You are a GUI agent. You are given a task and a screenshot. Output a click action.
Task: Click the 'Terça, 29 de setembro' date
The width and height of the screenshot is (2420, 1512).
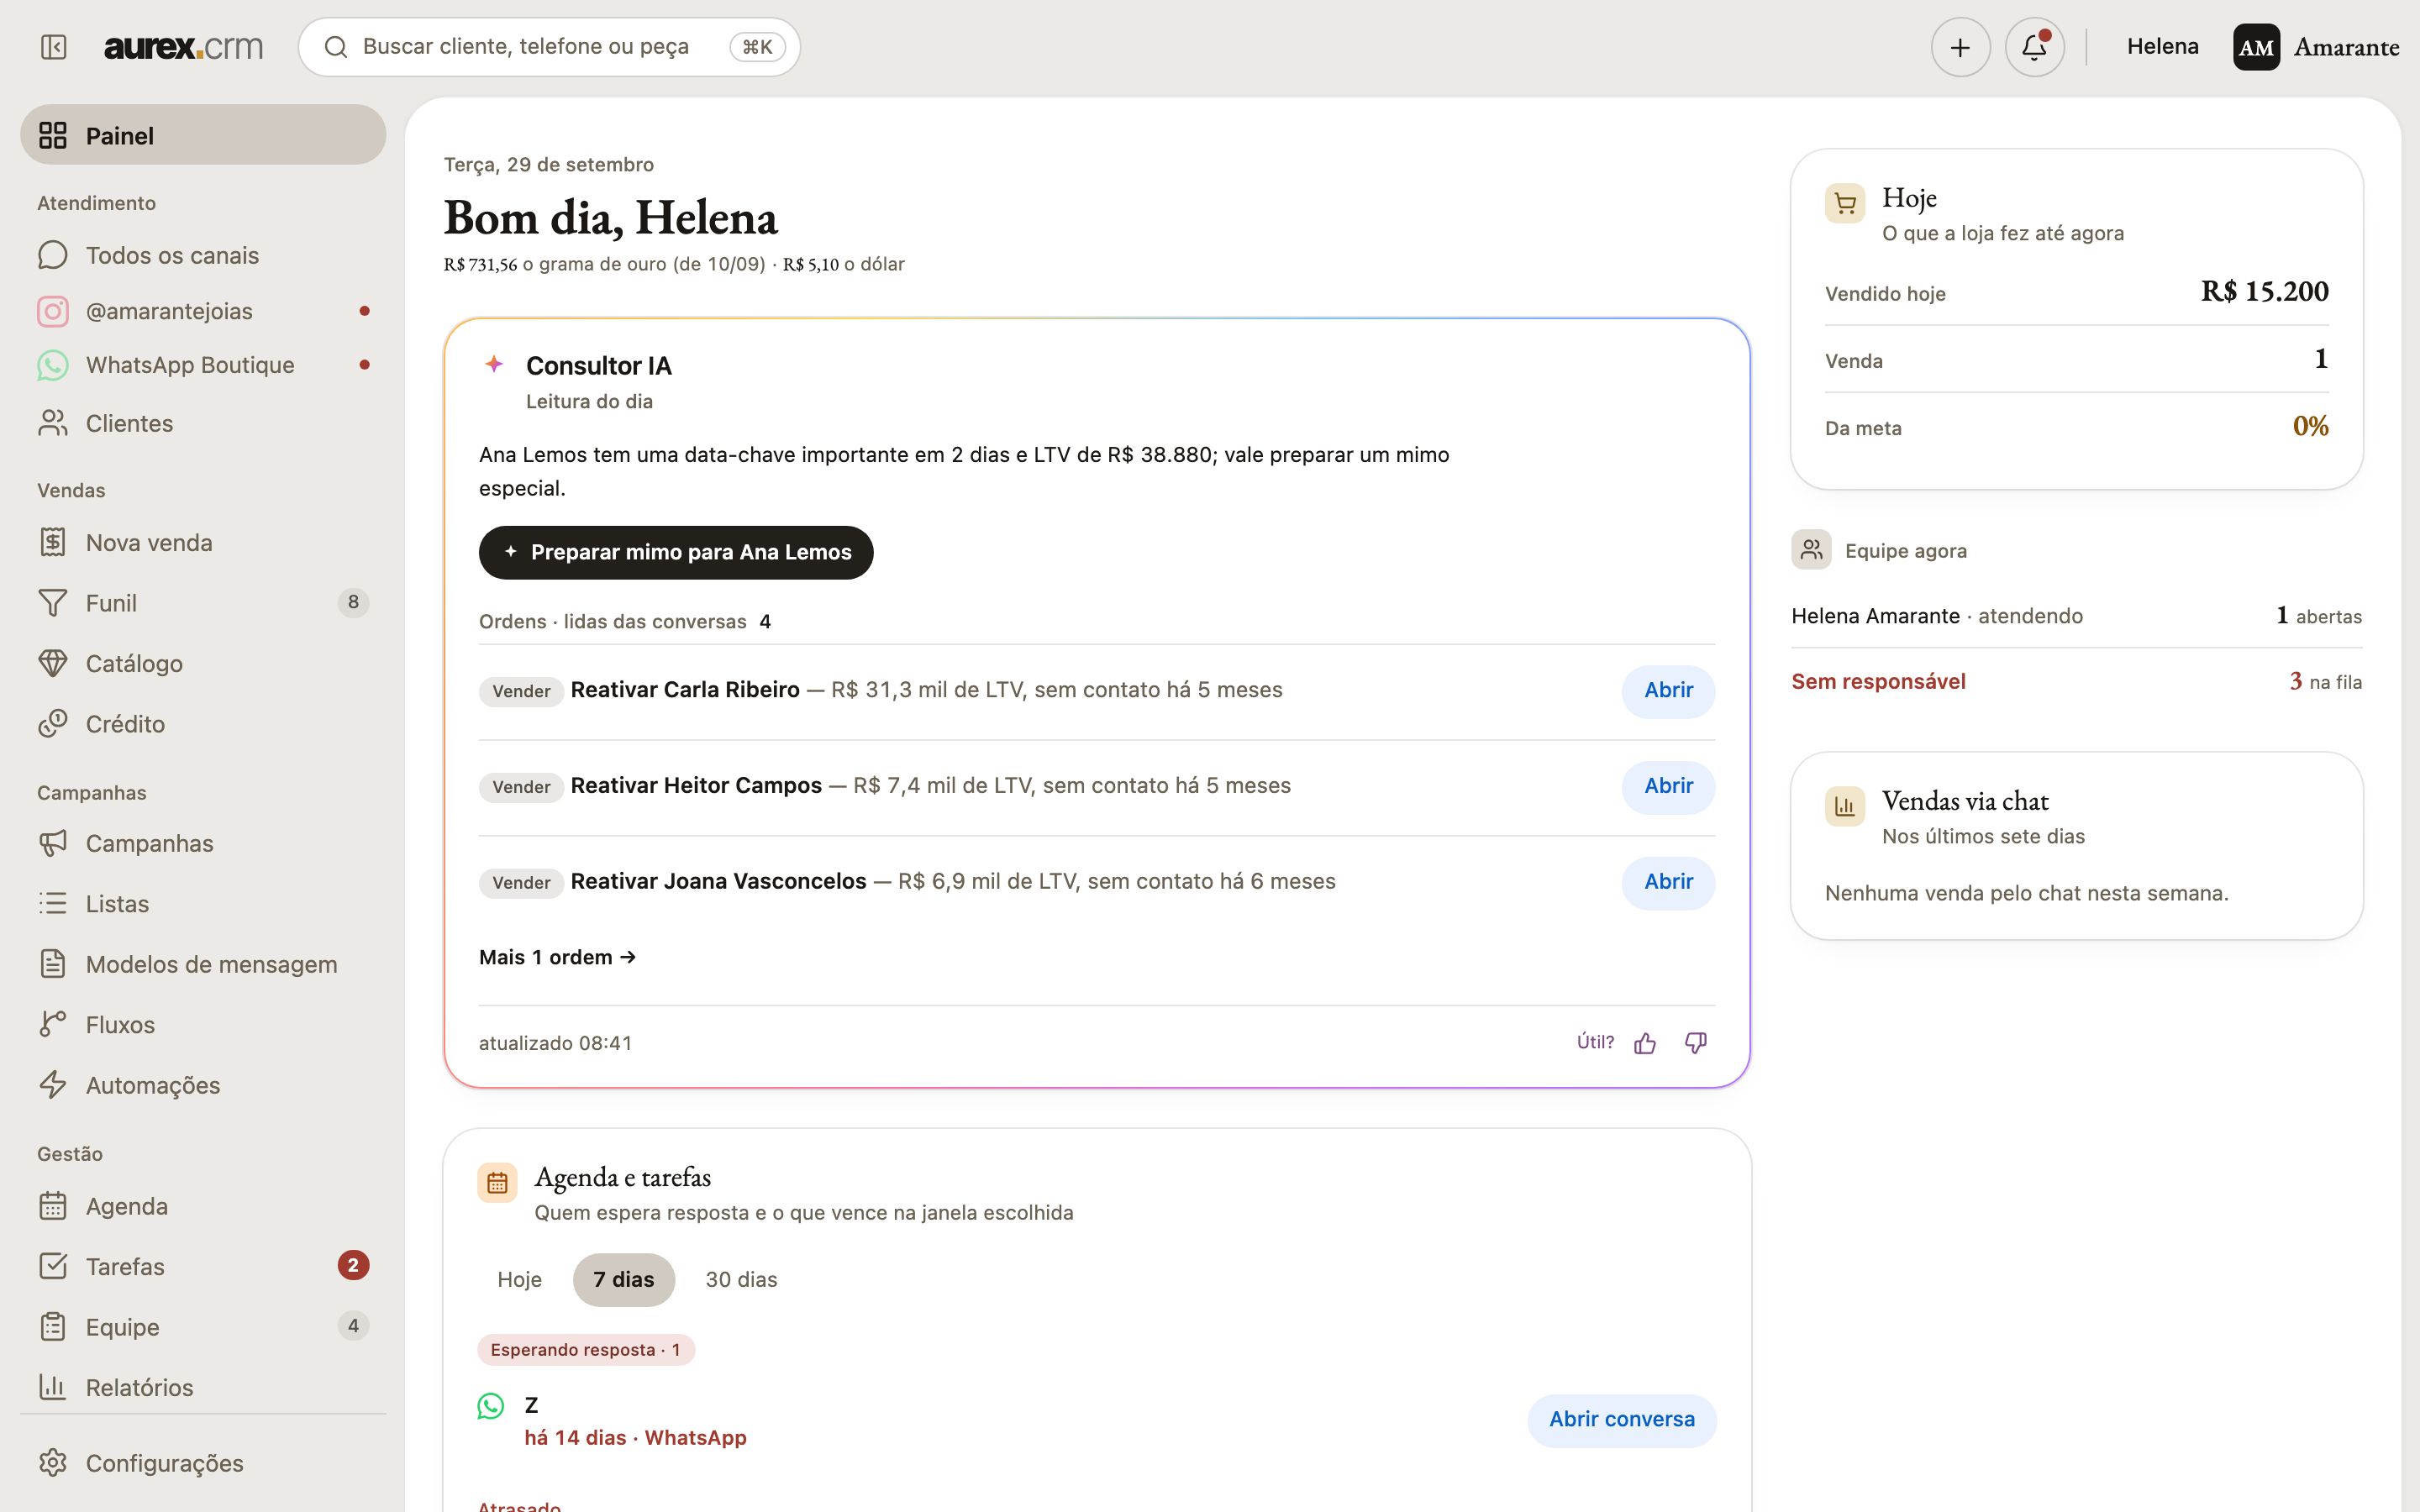tap(549, 164)
